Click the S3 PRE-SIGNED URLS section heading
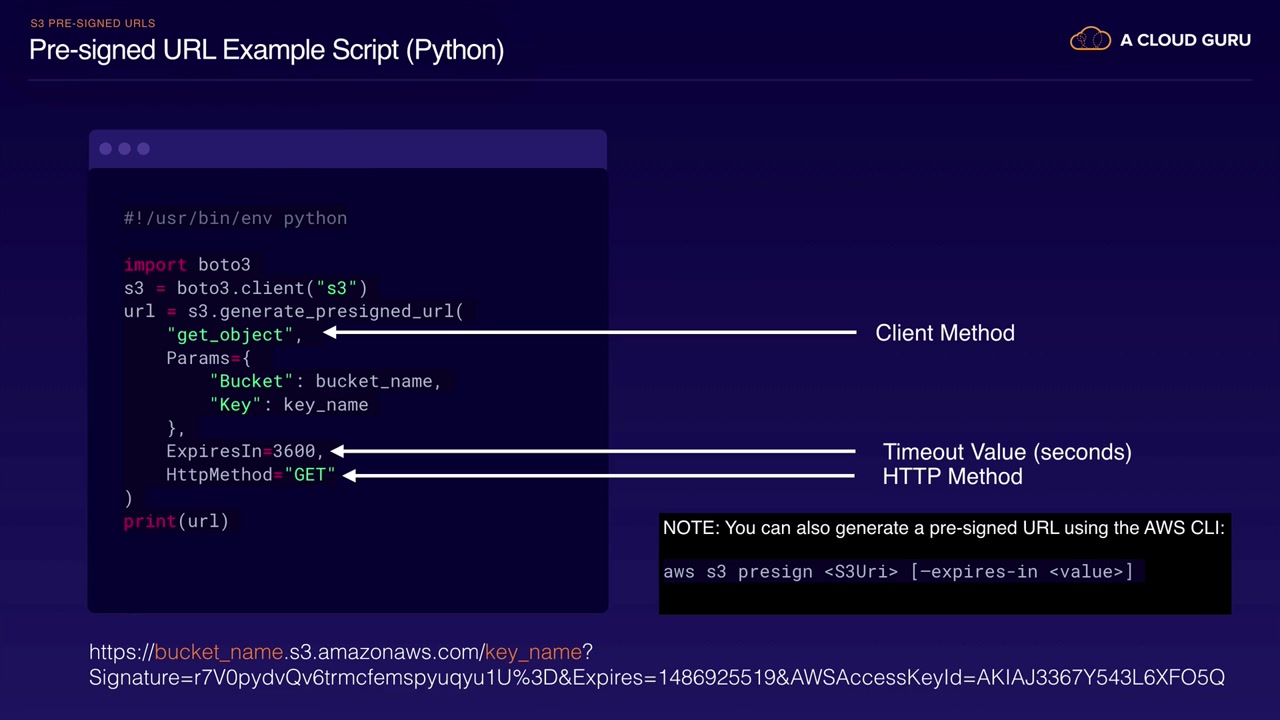Viewport: 1280px width, 720px height. [93, 23]
